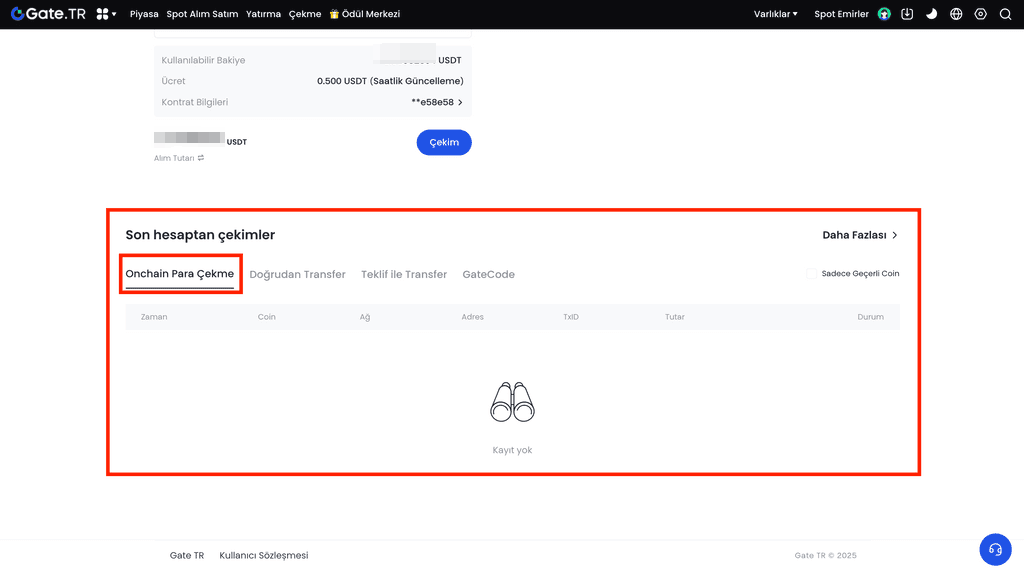Select the GateCode tab
The height and width of the screenshot is (576, 1024).
[x=488, y=274]
